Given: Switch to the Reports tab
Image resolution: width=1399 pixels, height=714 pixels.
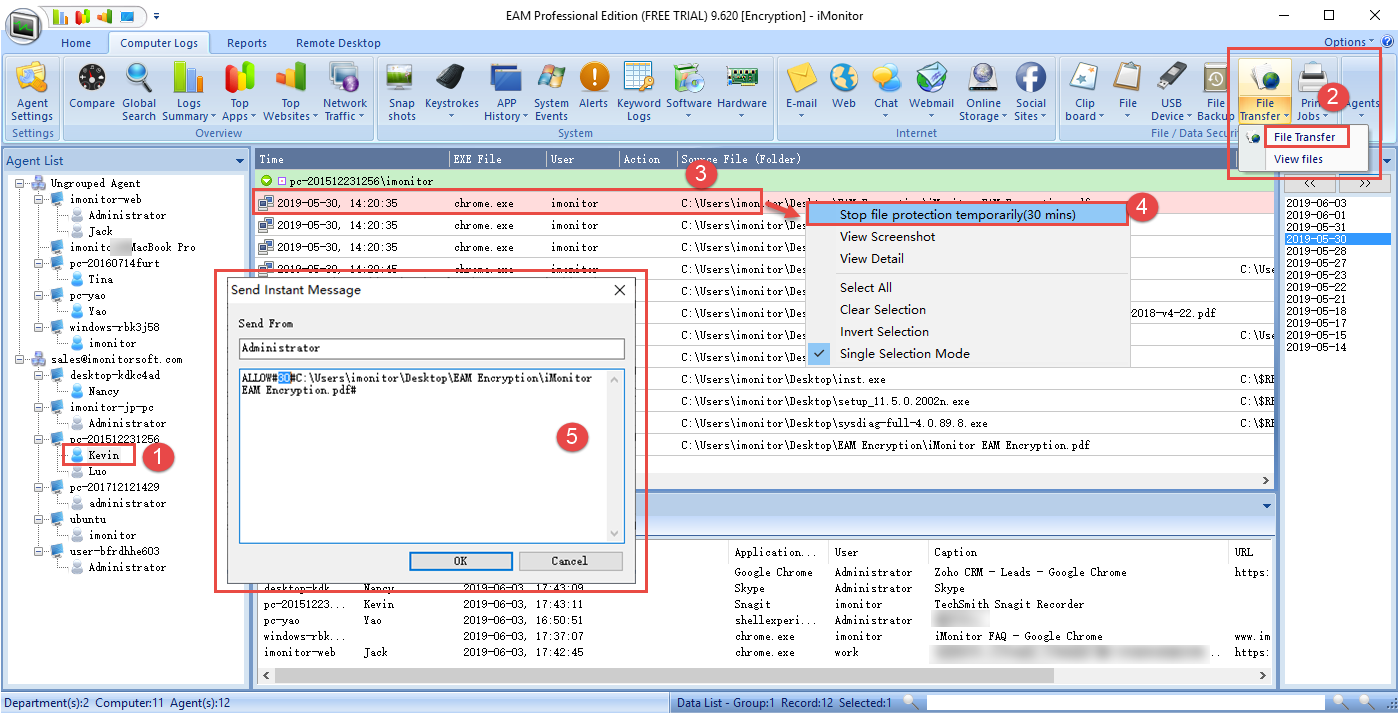Looking at the screenshot, I should [x=247, y=43].
